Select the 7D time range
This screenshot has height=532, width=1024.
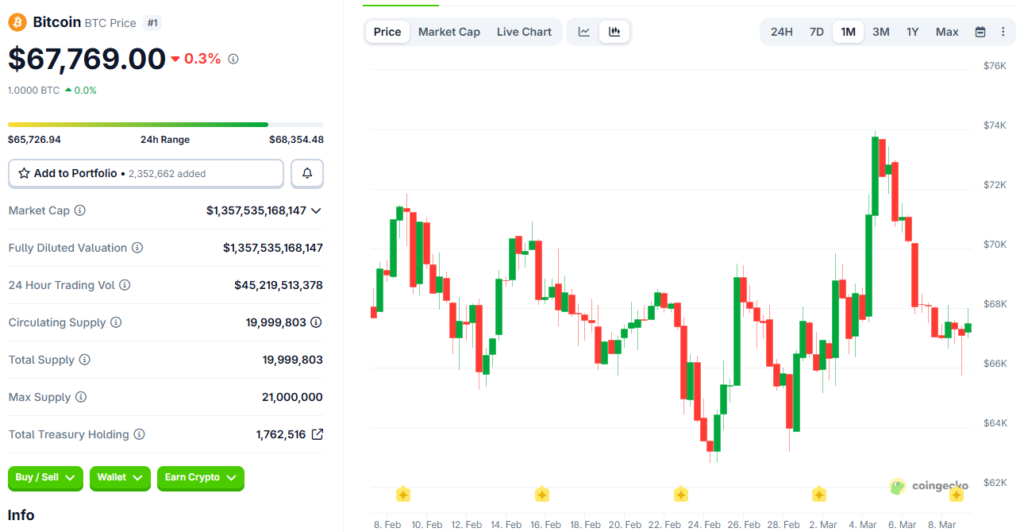(x=816, y=32)
